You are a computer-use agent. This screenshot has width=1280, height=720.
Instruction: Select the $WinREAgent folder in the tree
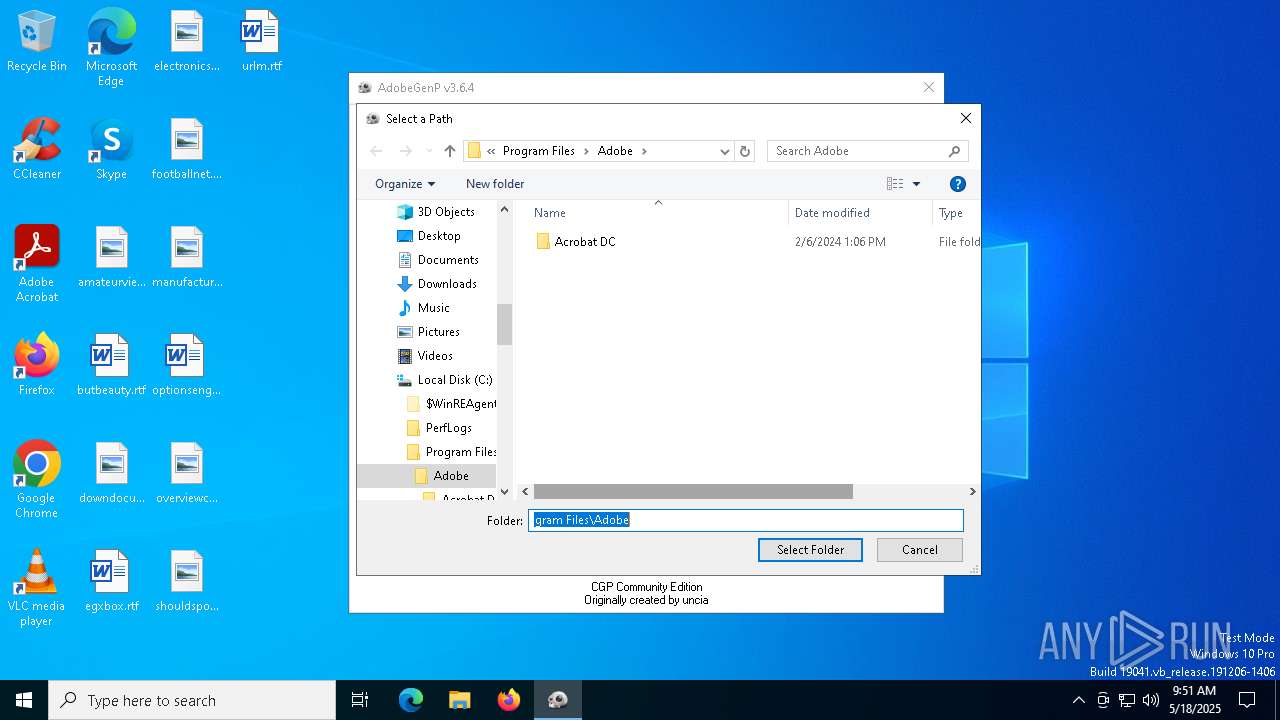pyautogui.click(x=451, y=404)
